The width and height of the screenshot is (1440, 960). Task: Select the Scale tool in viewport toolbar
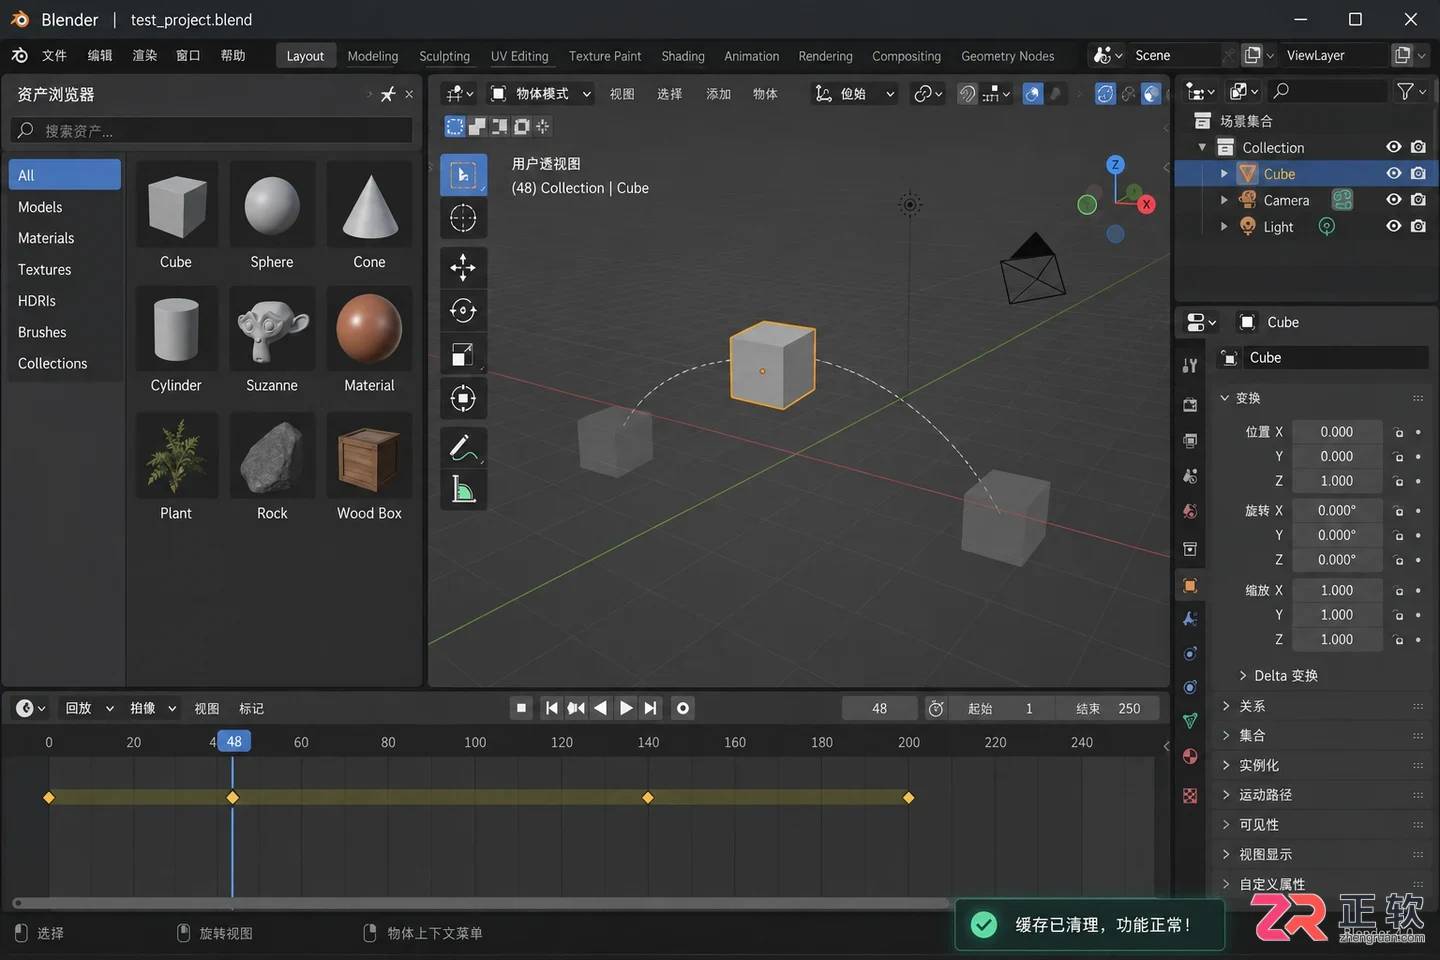463,355
